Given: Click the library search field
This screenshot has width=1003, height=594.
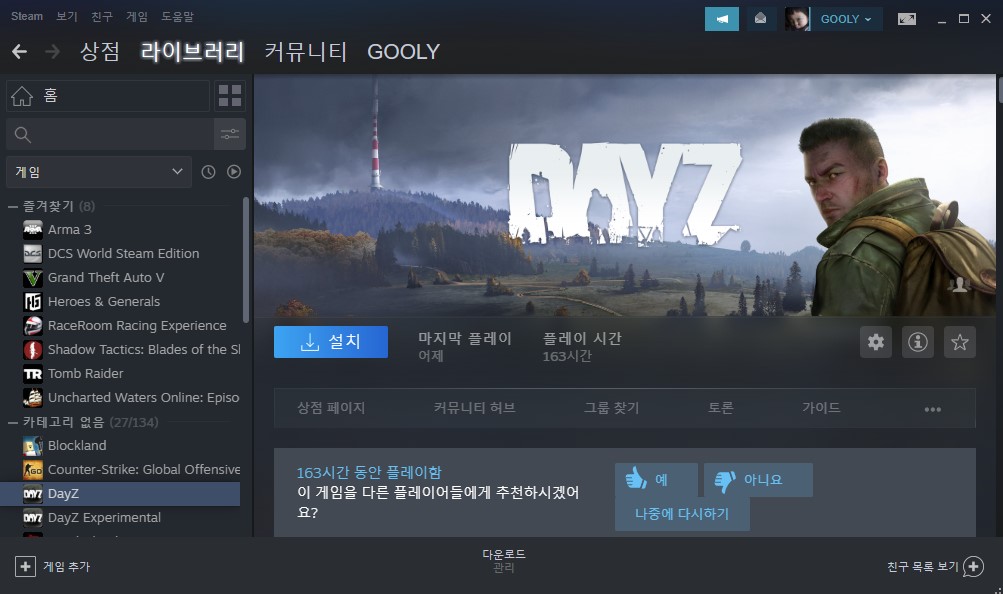Looking at the screenshot, I should [110, 134].
